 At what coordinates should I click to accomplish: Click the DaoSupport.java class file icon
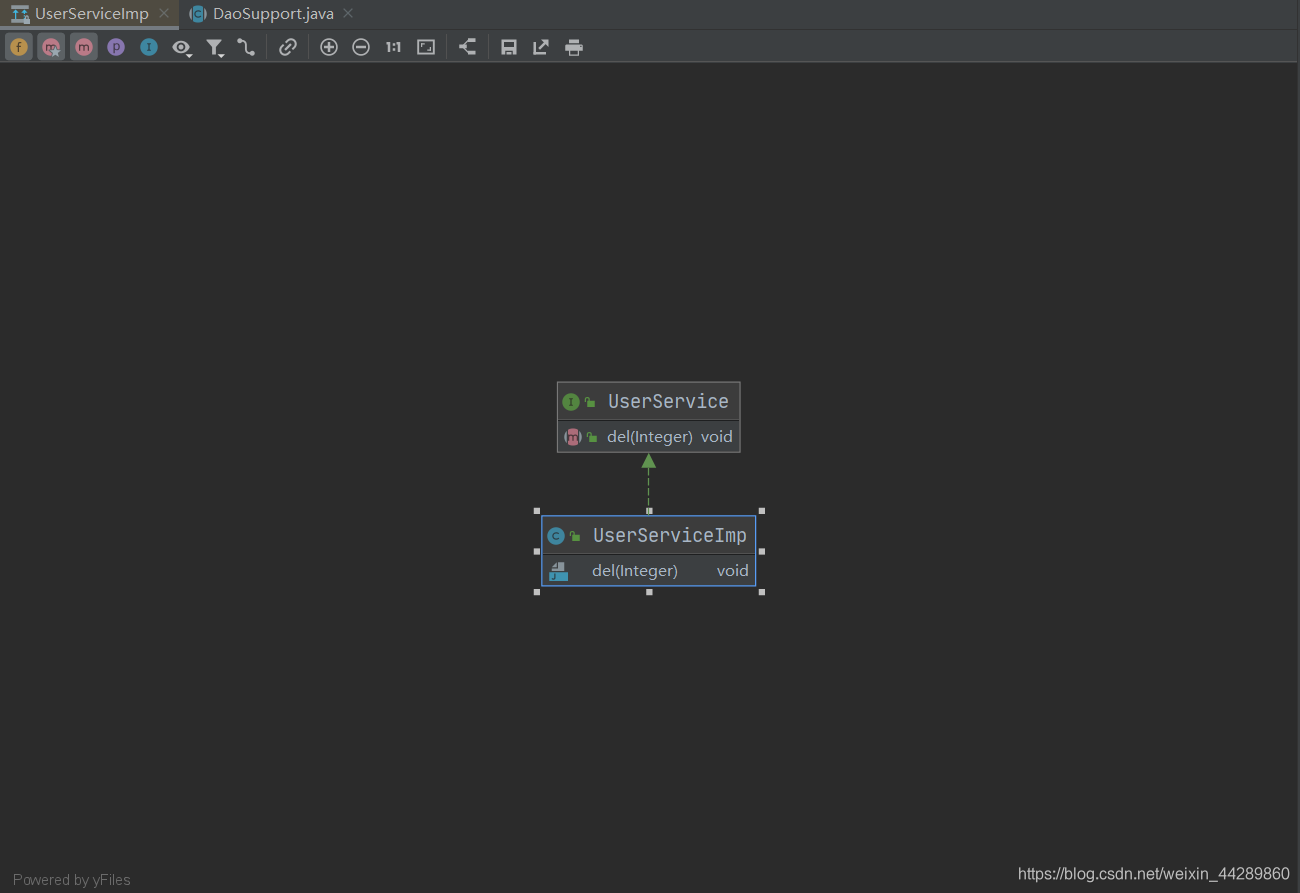point(198,14)
